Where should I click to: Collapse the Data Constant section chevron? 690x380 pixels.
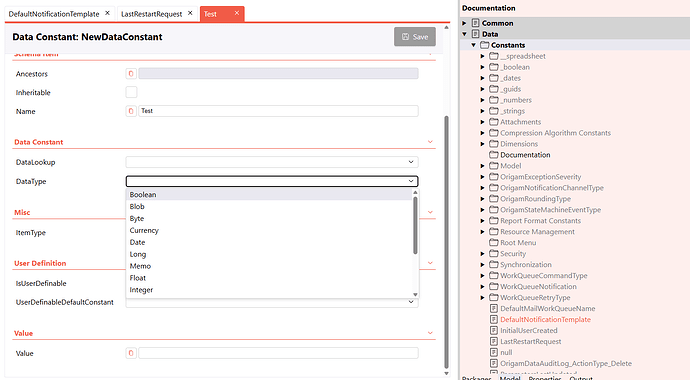(430, 142)
